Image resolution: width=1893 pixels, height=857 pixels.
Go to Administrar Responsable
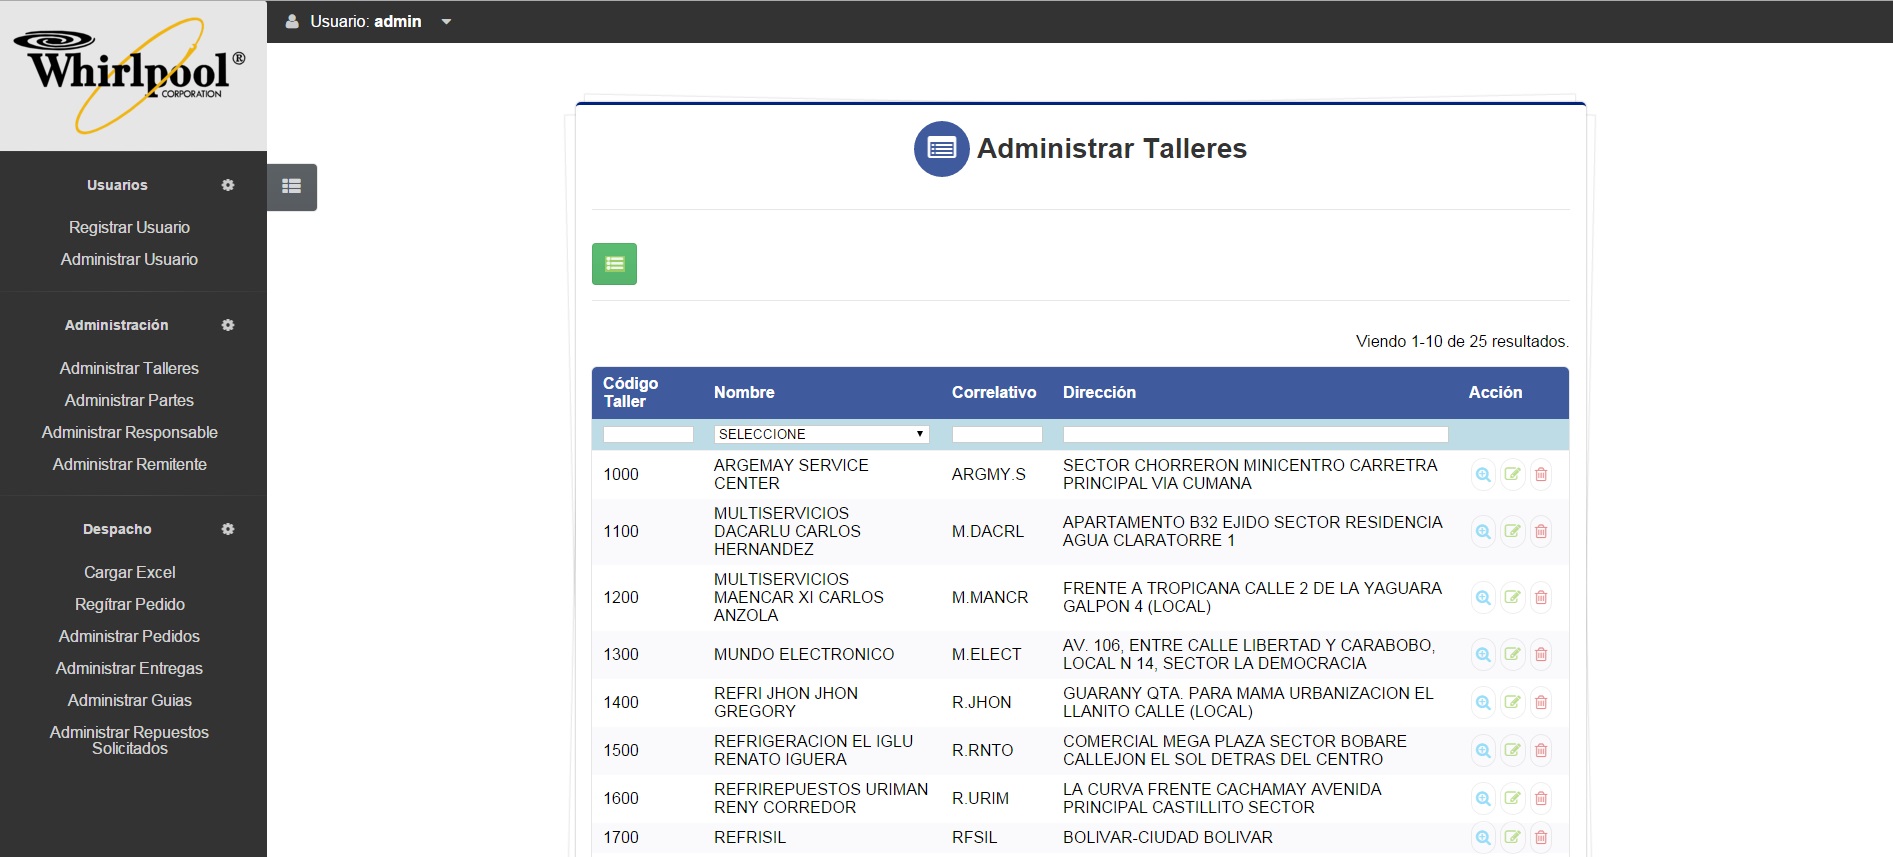(x=129, y=432)
